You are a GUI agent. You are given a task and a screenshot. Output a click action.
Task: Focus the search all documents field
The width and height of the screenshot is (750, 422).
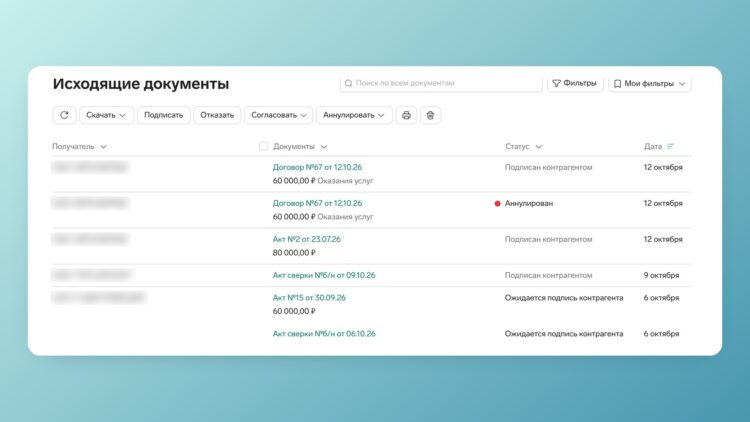pyautogui.click(x=441, y=83)
